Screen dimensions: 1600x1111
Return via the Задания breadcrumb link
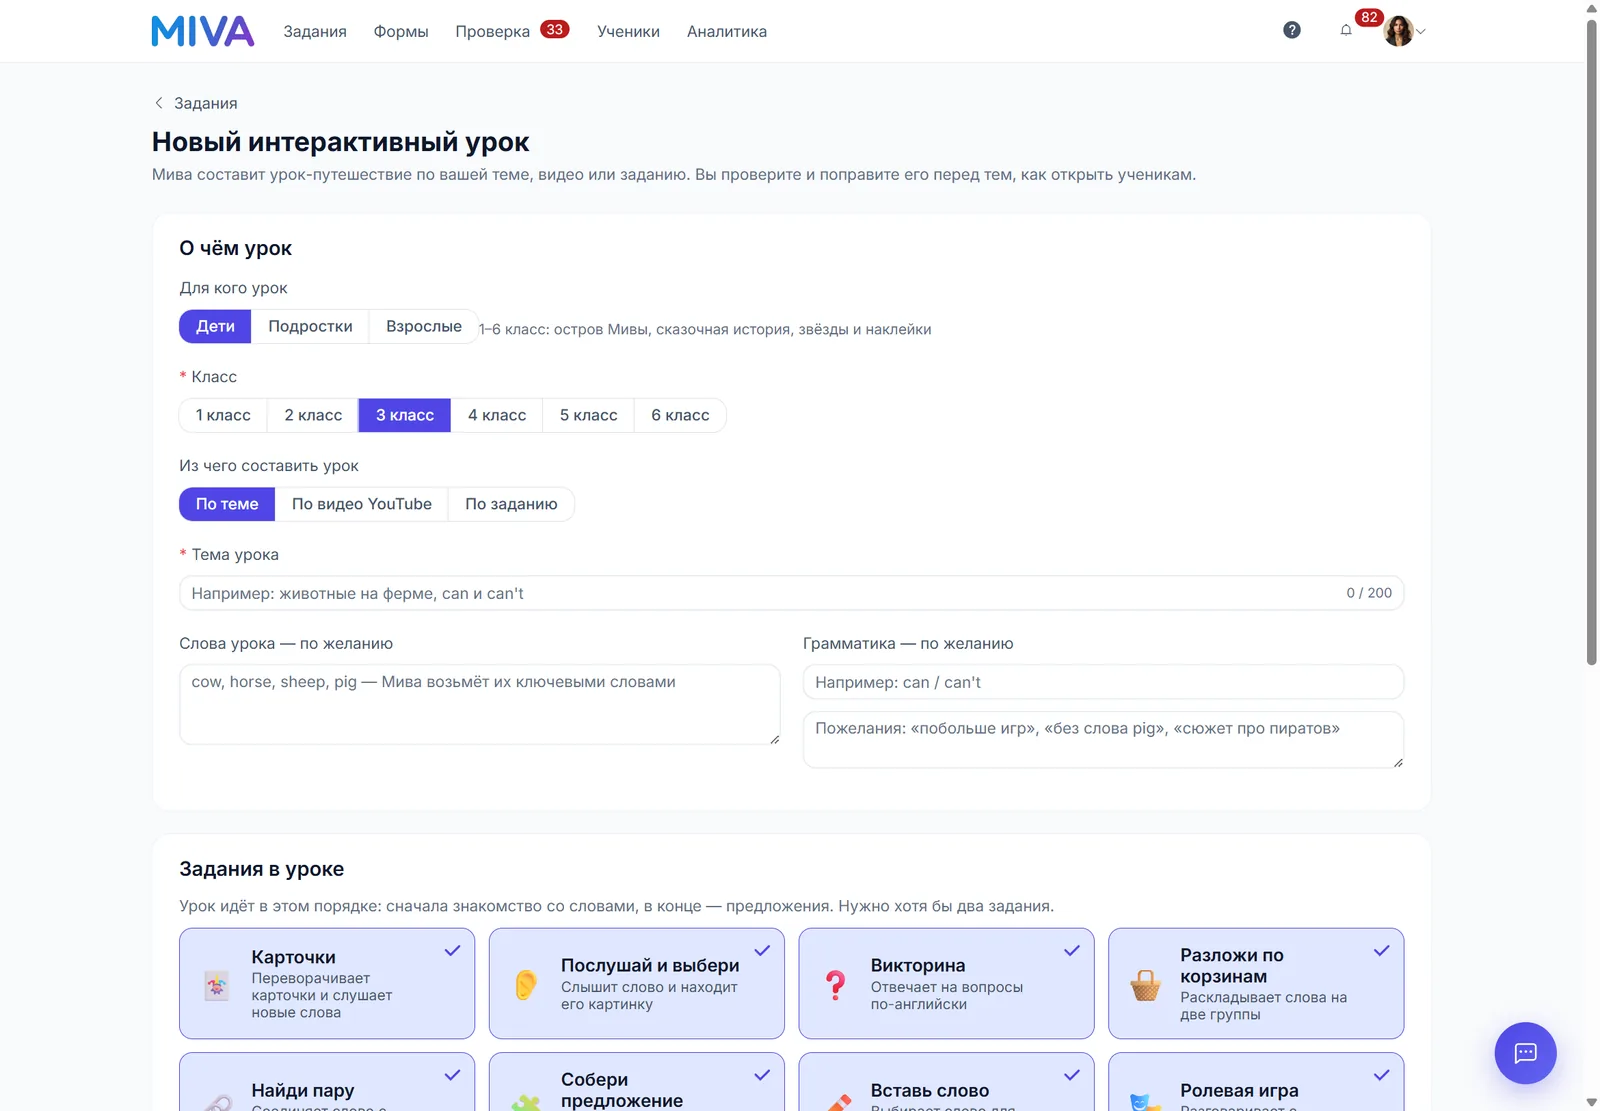coord(205,103)
